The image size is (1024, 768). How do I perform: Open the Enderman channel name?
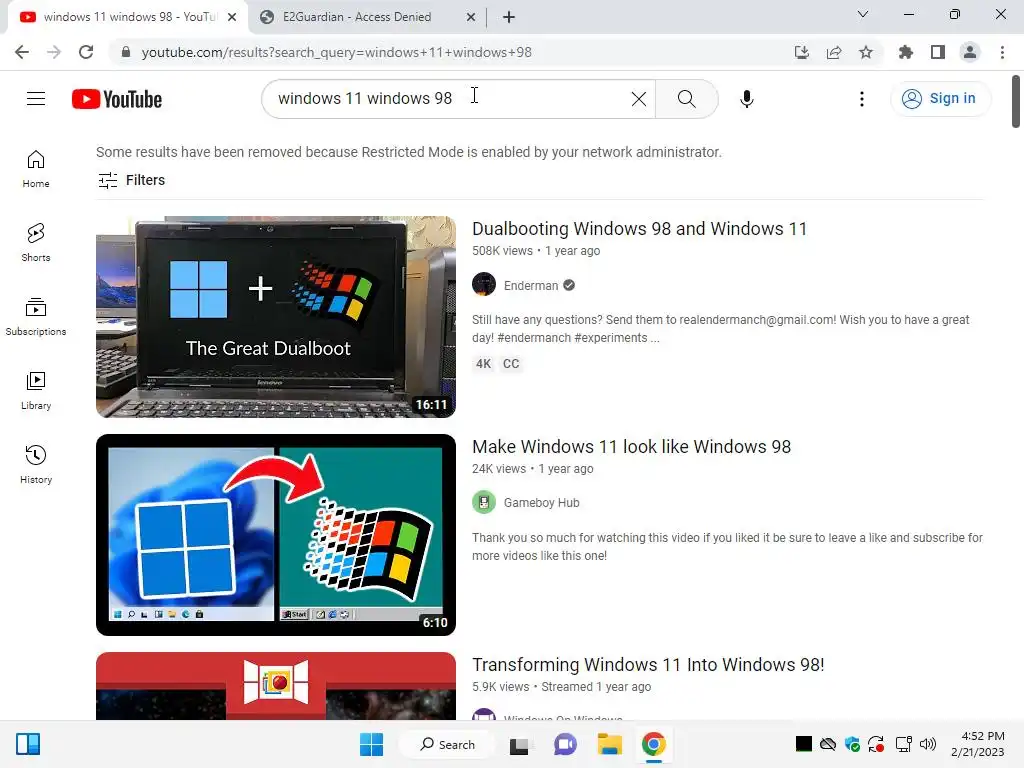[x=531, y=285]
